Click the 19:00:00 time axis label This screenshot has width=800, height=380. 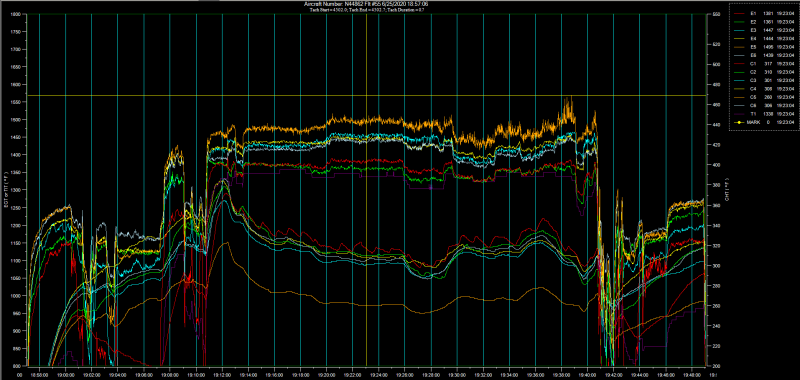(x=66, y=374)
